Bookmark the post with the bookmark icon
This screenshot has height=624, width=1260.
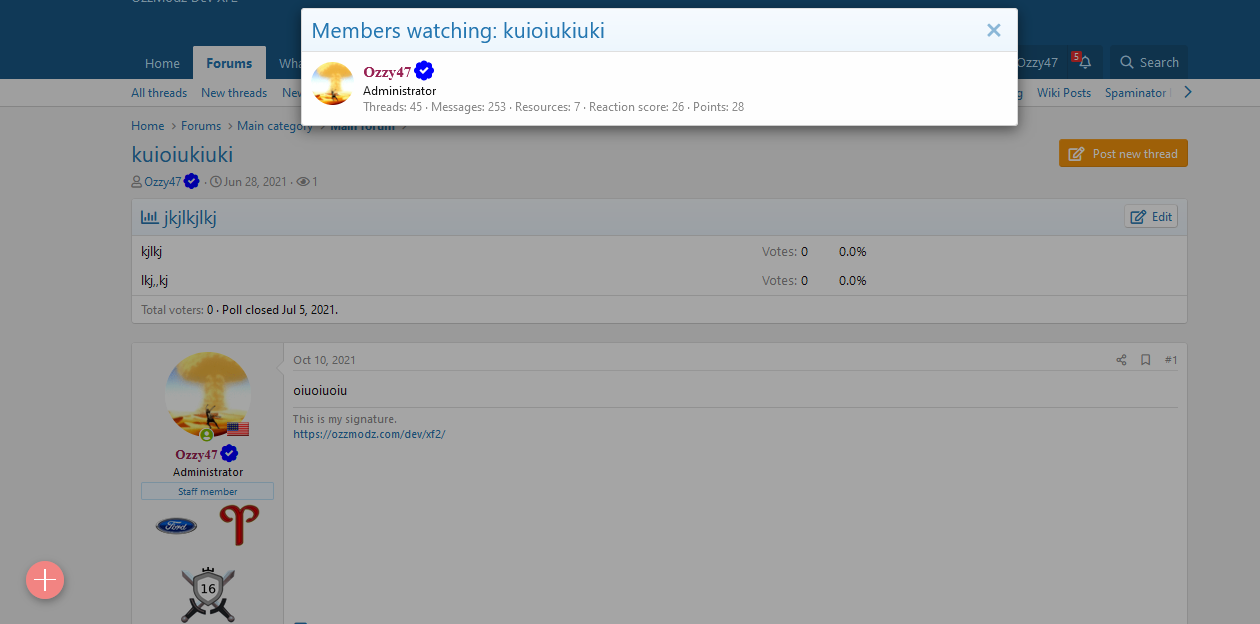tap(1146, 360)
